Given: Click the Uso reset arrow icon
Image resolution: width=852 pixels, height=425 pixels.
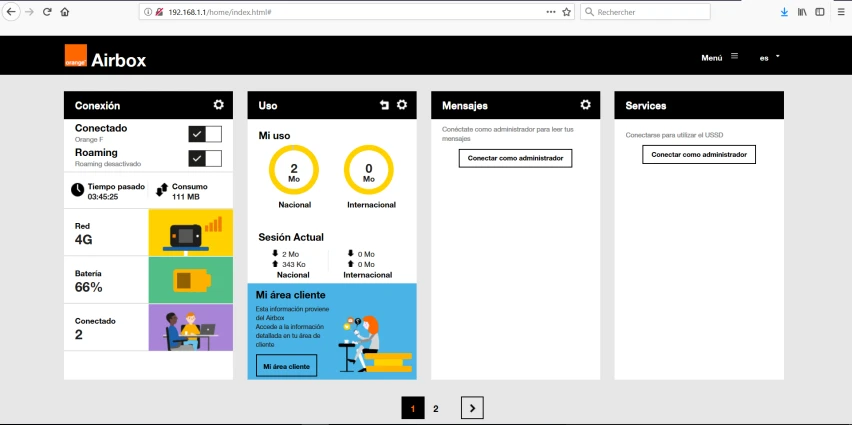Looking at the screenshot, I should pyautogui.click(x=384, y=105).
